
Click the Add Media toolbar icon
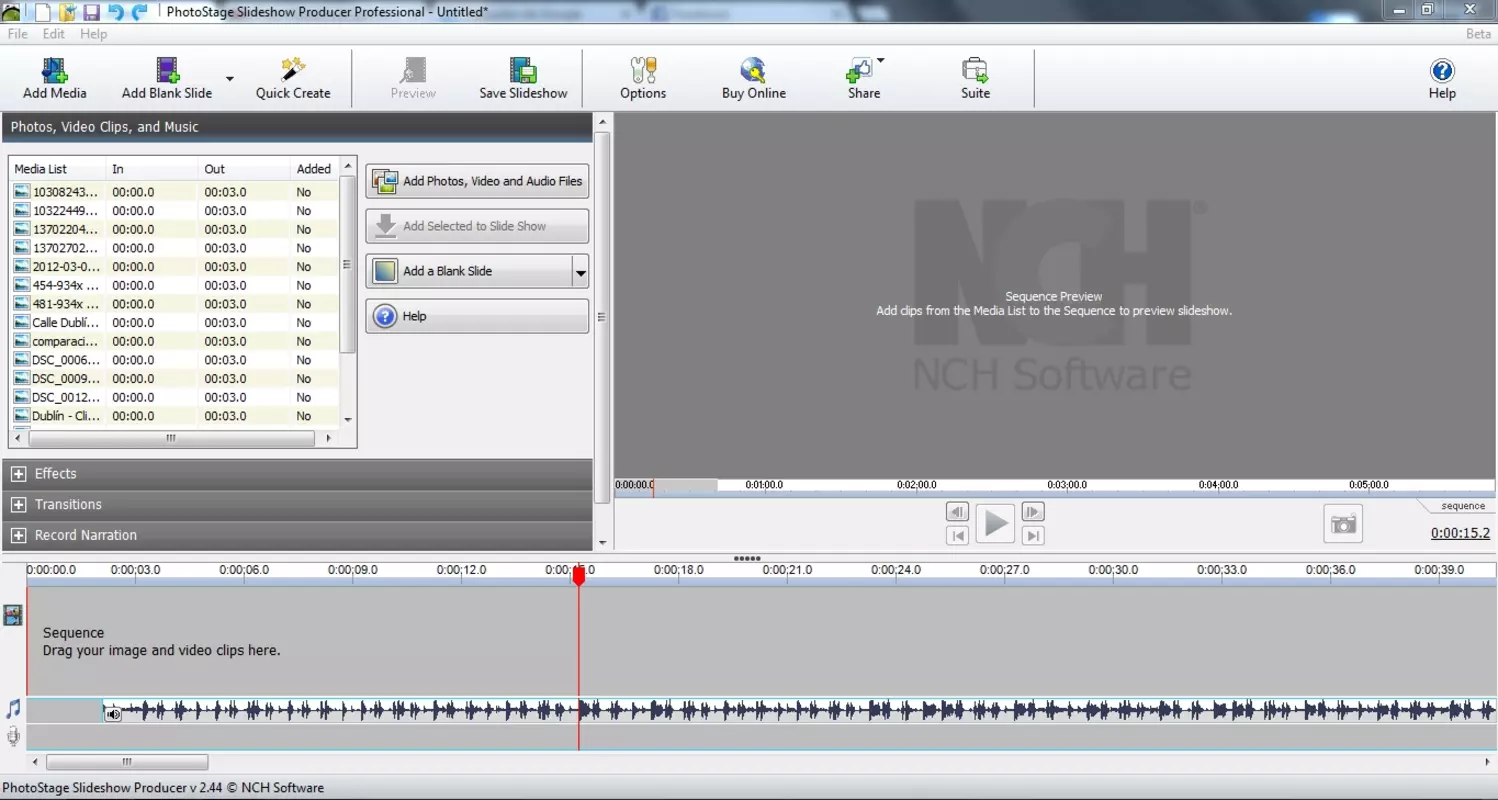(x=55, y=79)
